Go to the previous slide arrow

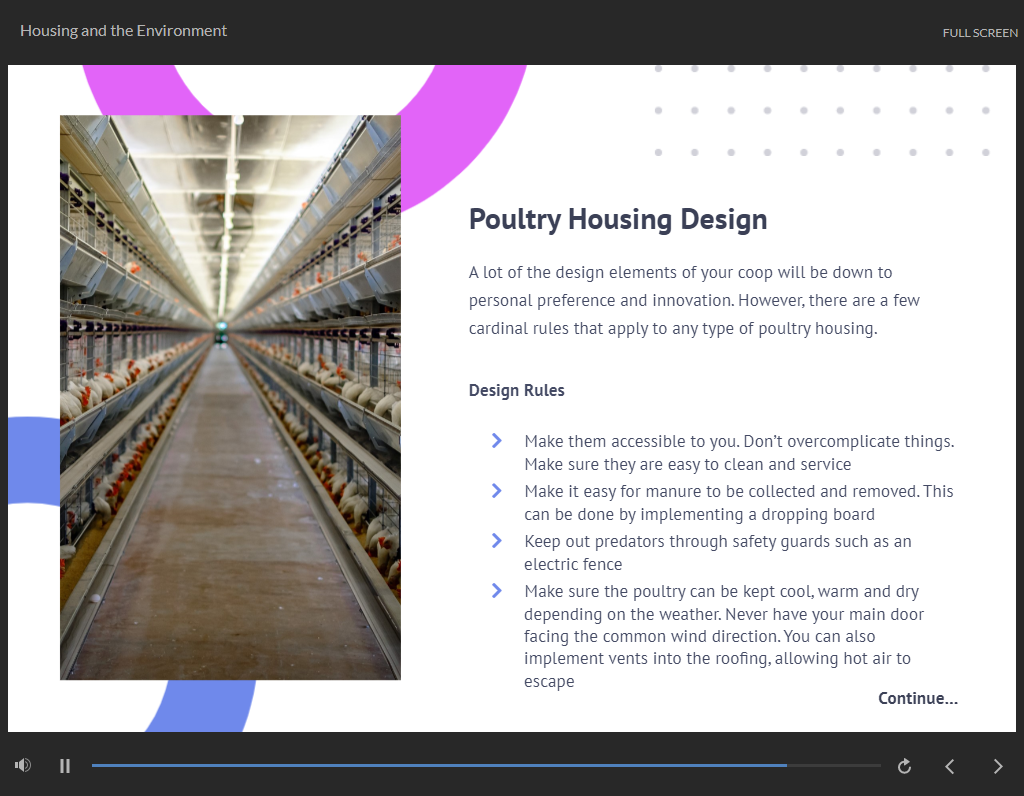950,766
